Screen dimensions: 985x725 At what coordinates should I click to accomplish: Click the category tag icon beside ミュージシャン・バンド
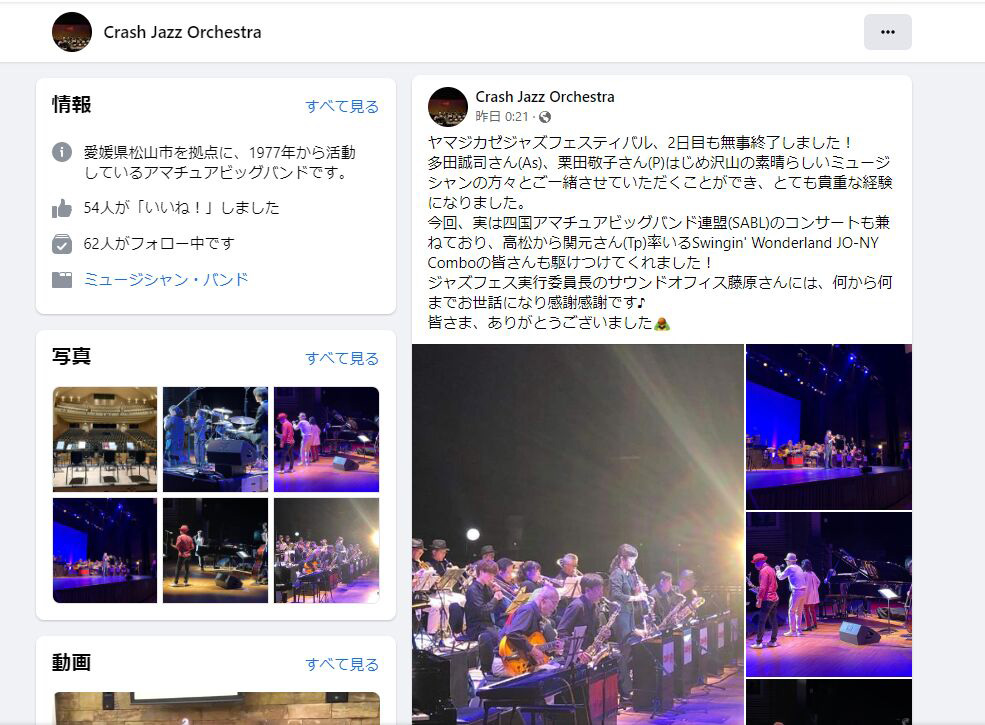click(62, 280)
